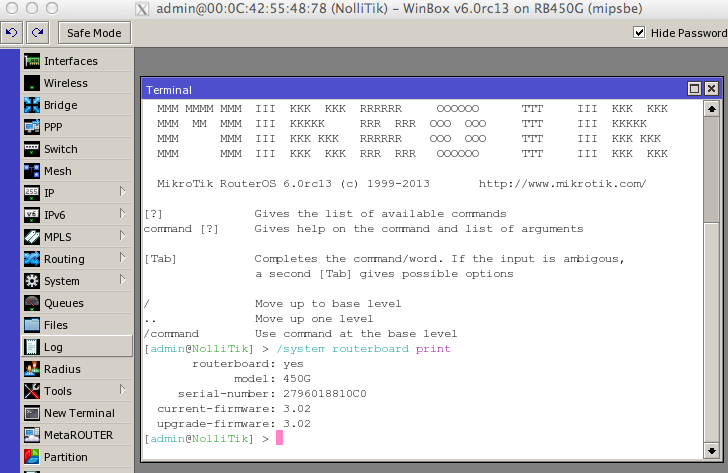Click the Terminal scrollbar up arrow
Viewport: 728px width, 473px height.
(711, 110)
